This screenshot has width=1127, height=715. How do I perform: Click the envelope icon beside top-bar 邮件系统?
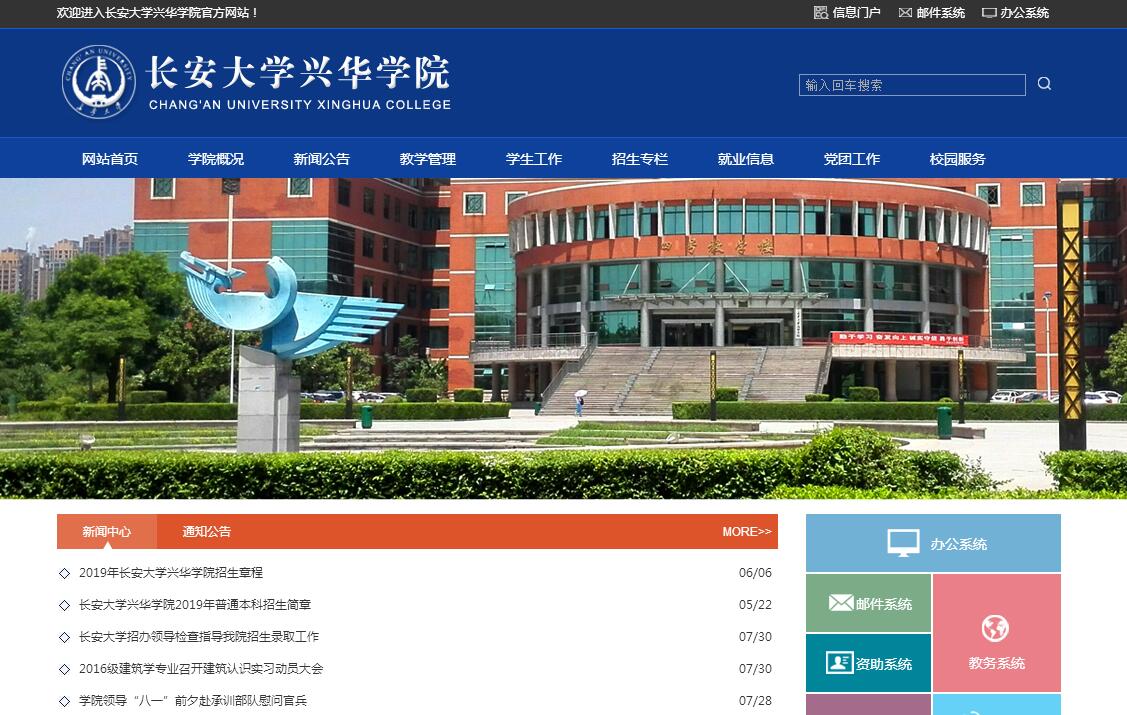(906, 12)
